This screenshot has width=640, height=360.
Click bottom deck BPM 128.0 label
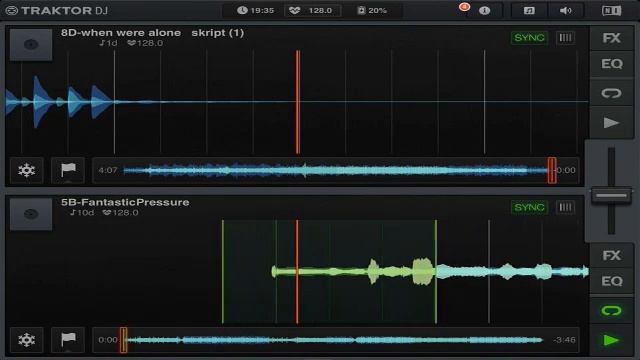tap(121, 213)
